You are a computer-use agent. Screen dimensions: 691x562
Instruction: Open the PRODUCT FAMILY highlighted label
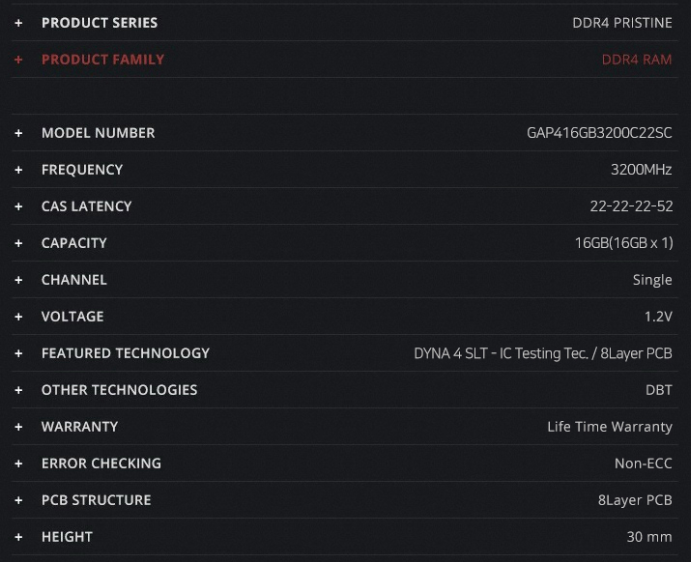(x=103, y=60)
